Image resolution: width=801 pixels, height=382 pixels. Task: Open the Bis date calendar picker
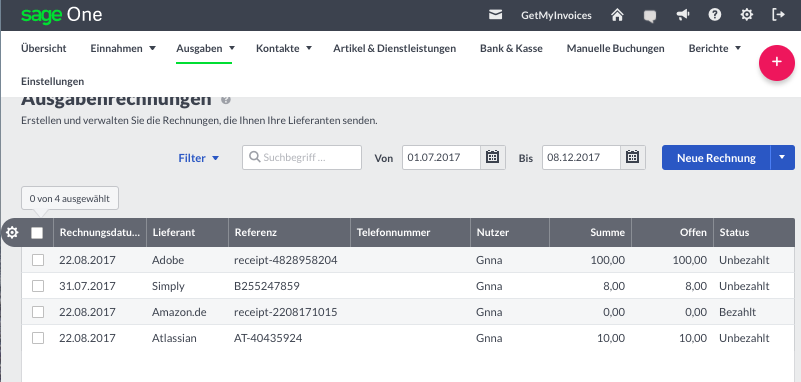point(632,157)
